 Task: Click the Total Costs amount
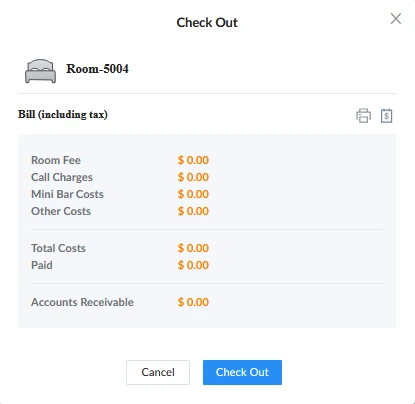193,248
